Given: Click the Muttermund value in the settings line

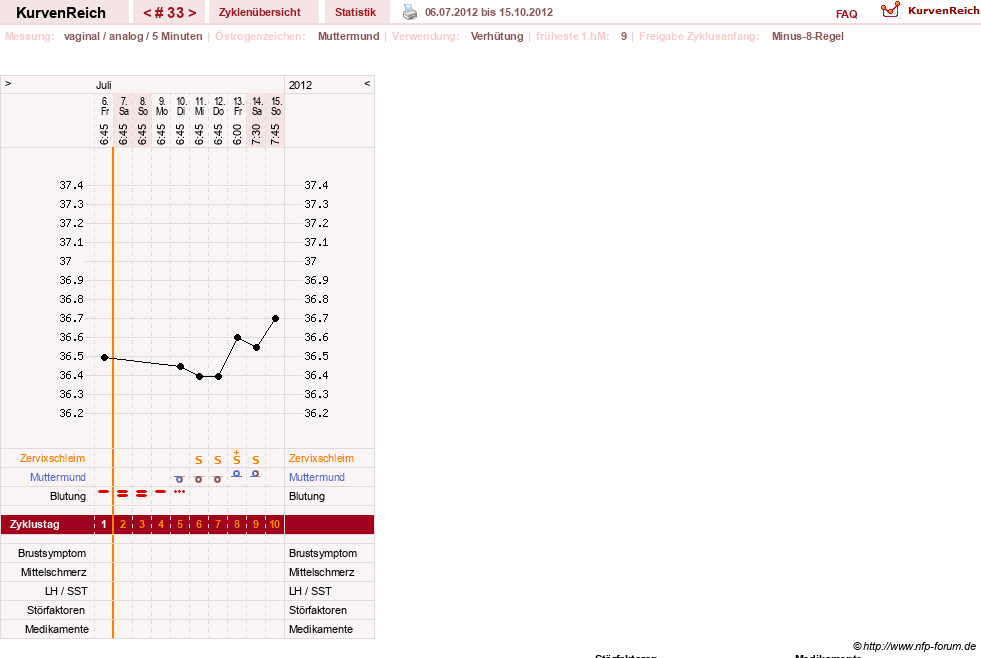Looking at the screenshot, I should [x=348, y=36].
